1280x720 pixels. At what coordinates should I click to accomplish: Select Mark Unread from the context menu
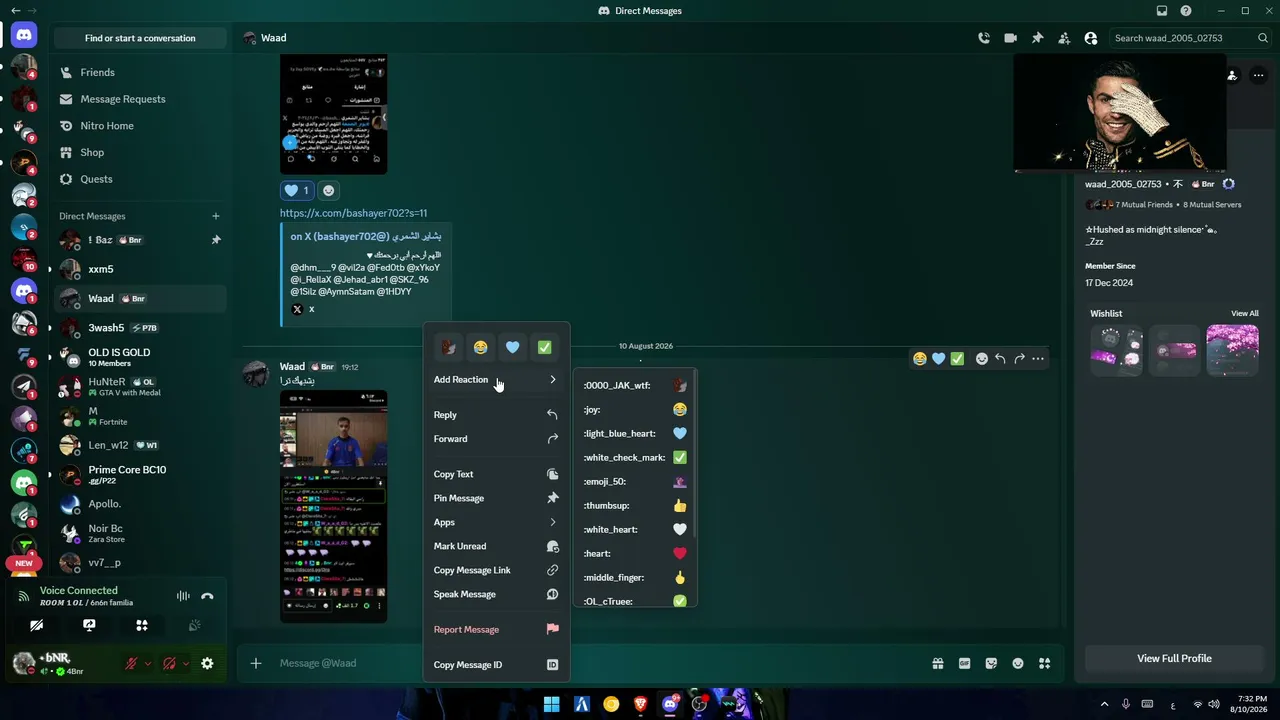(x=496, y=546)
